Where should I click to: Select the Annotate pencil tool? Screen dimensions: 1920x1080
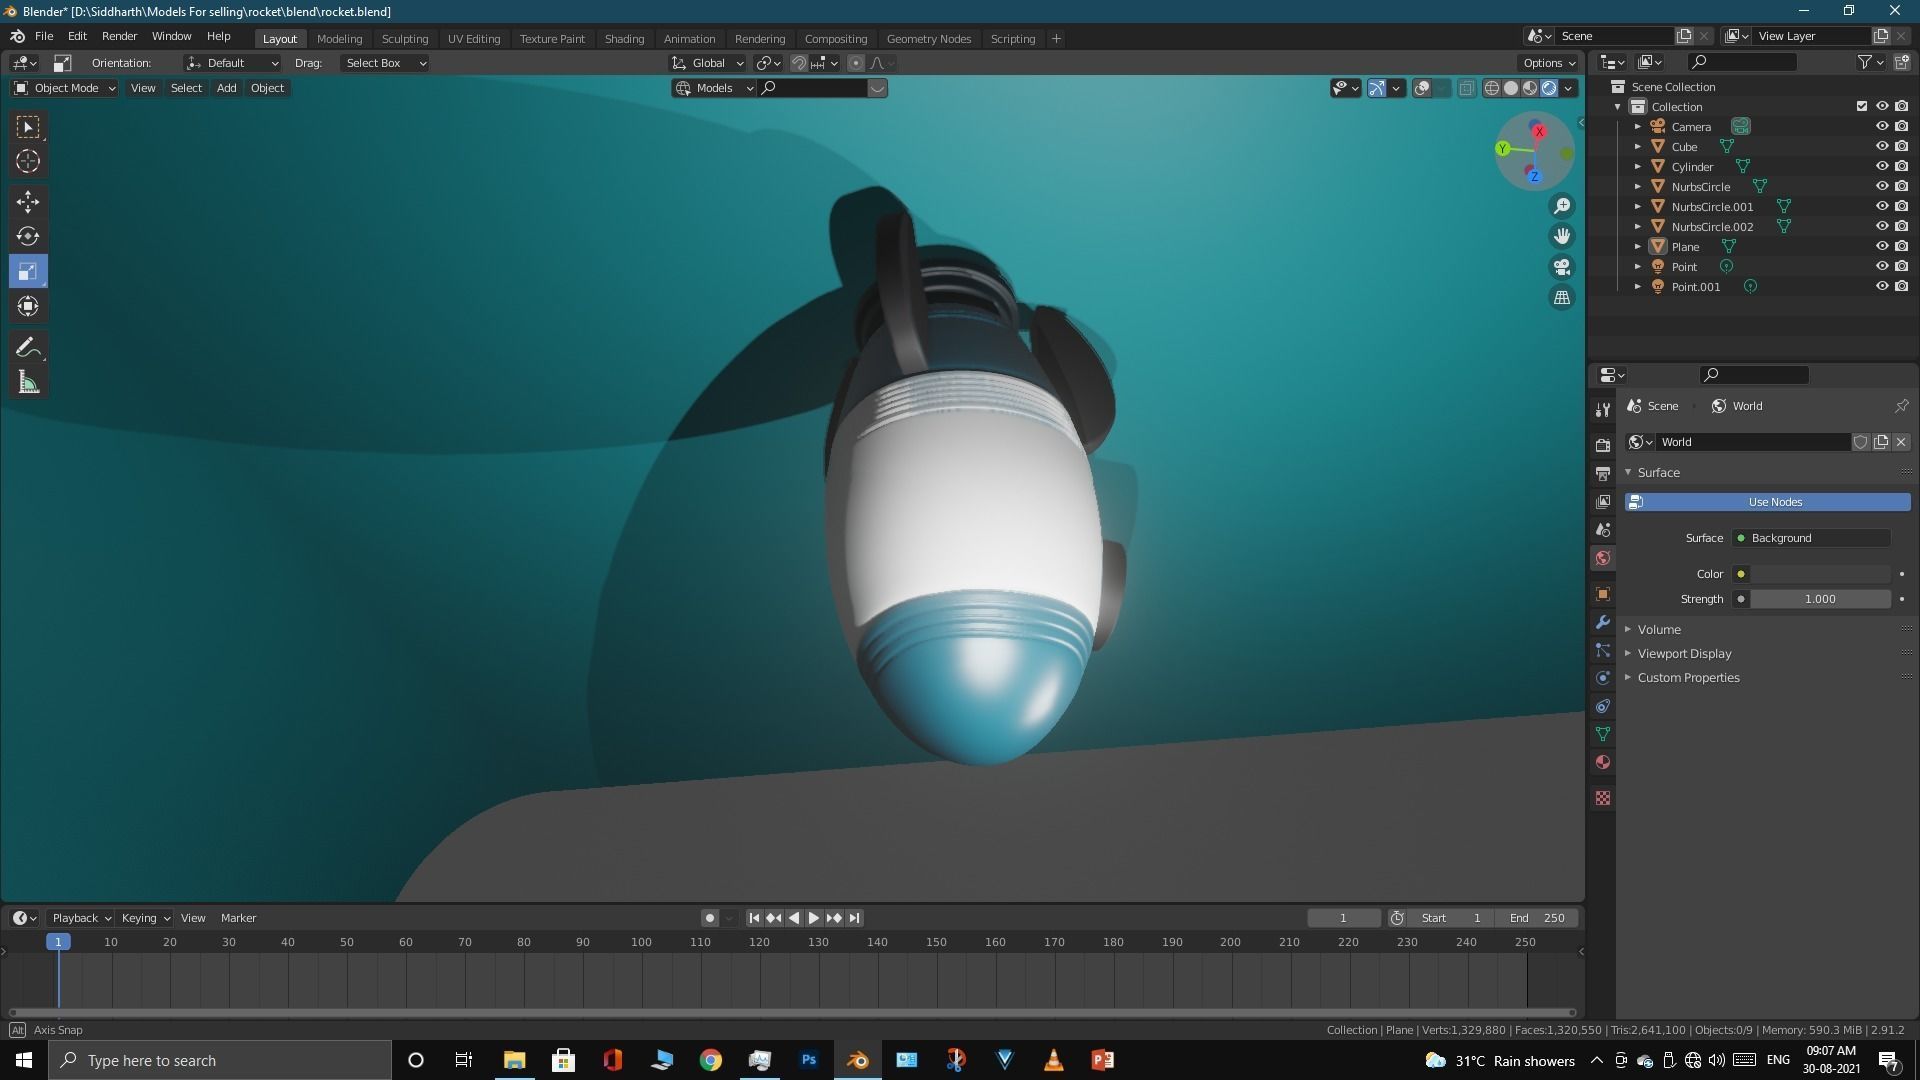[28, 348]
